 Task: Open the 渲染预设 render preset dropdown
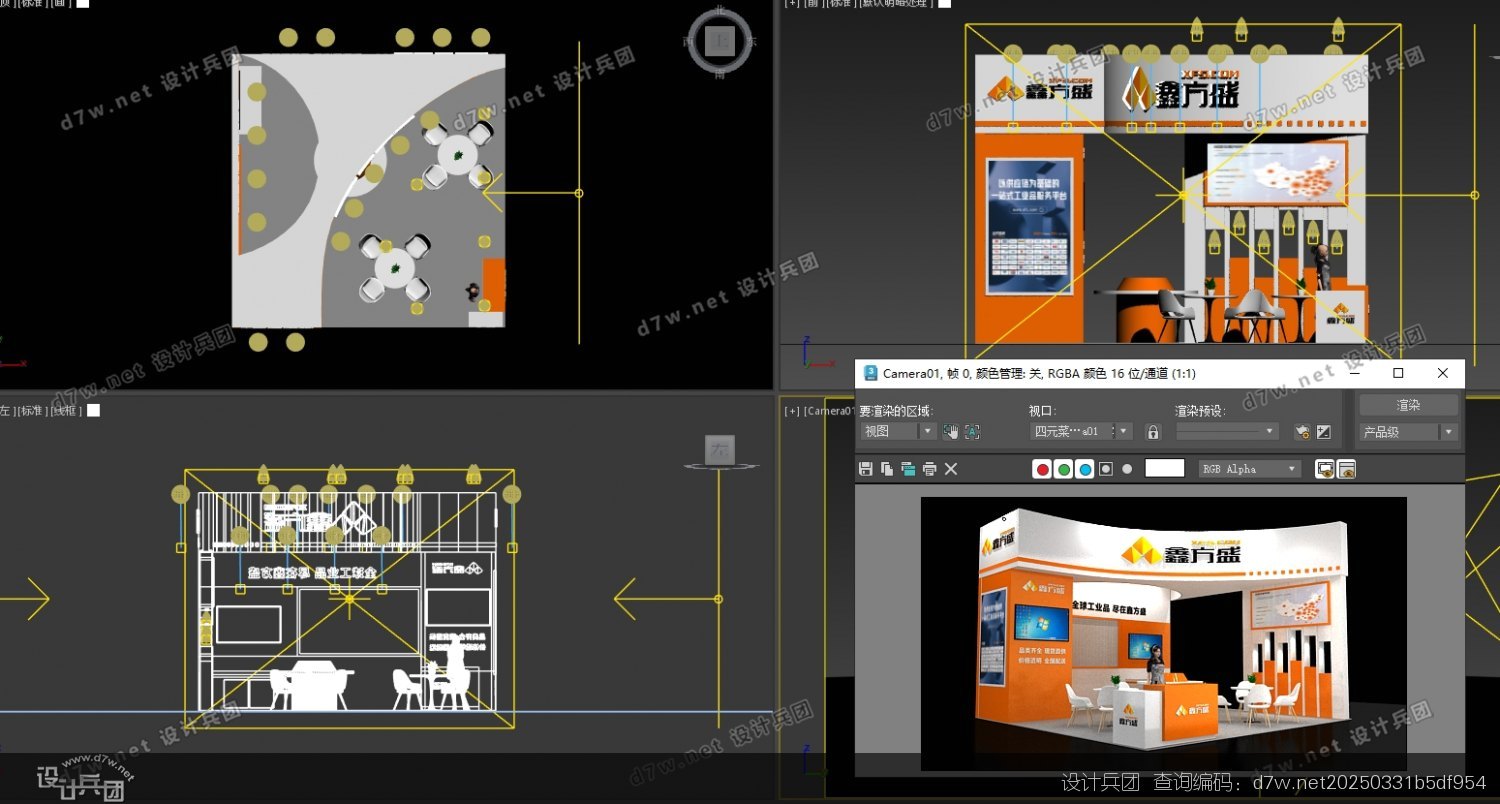point(1227,431)
